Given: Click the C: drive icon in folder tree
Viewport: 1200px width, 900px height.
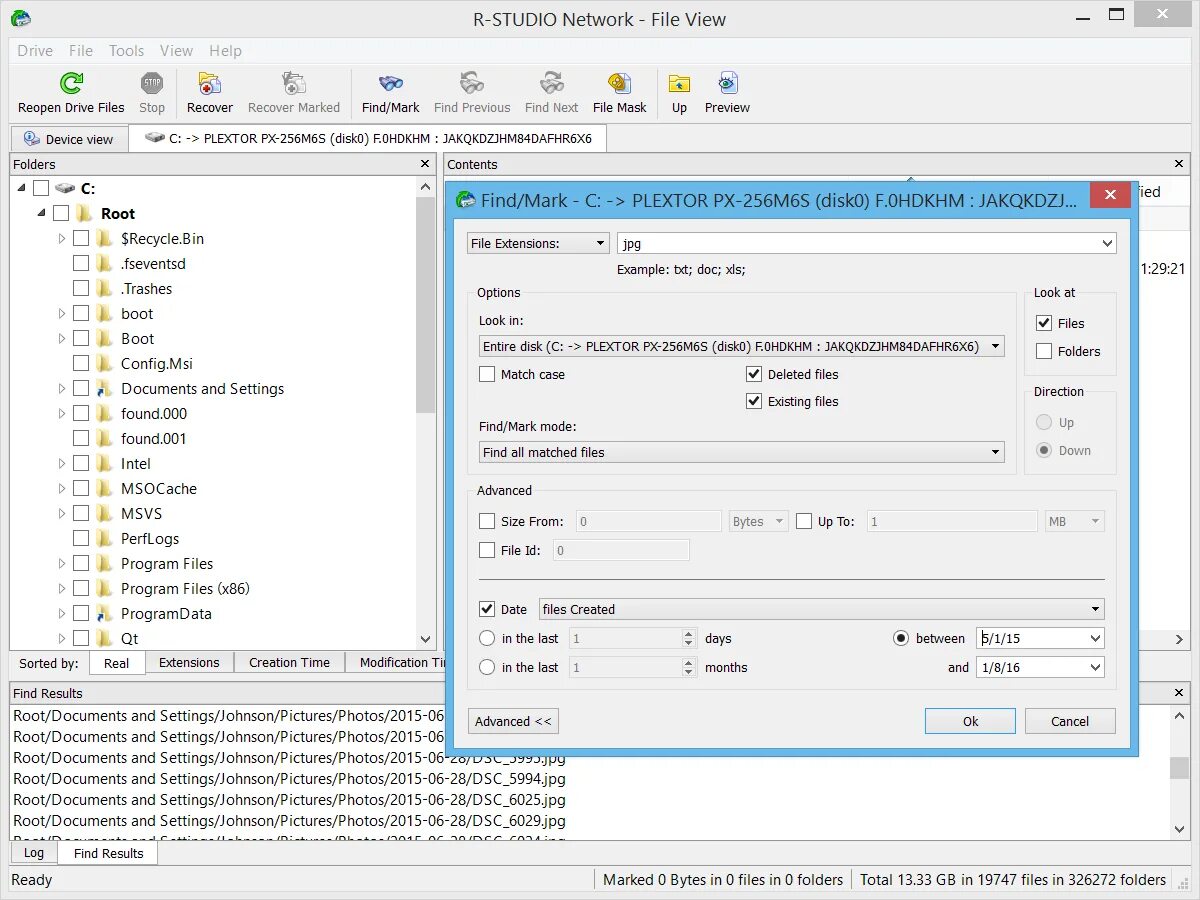Looking at the screenshot, I should 65,188.
